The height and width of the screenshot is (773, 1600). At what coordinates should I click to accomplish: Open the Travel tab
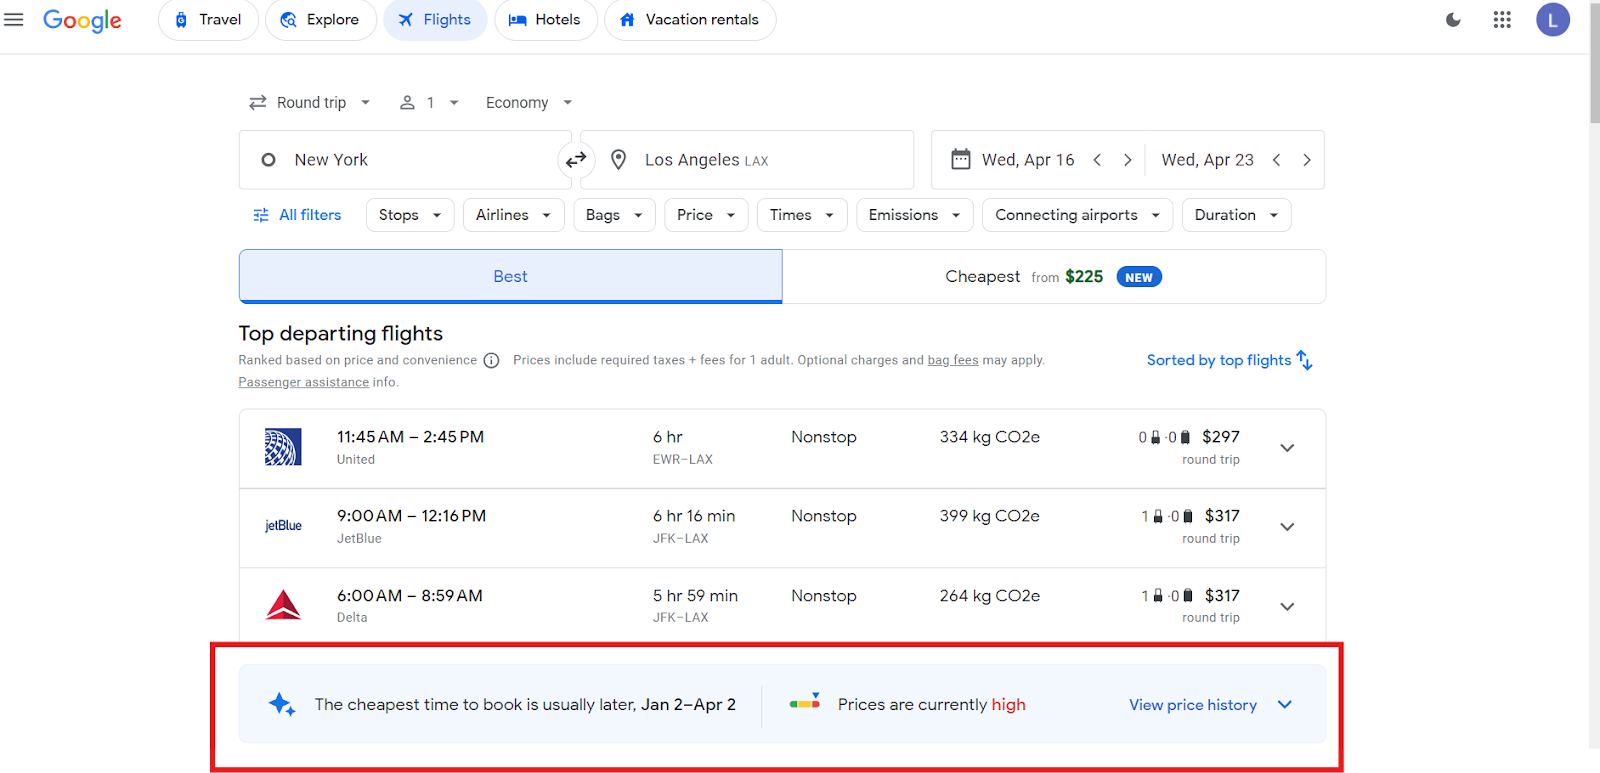coord(208,20)
